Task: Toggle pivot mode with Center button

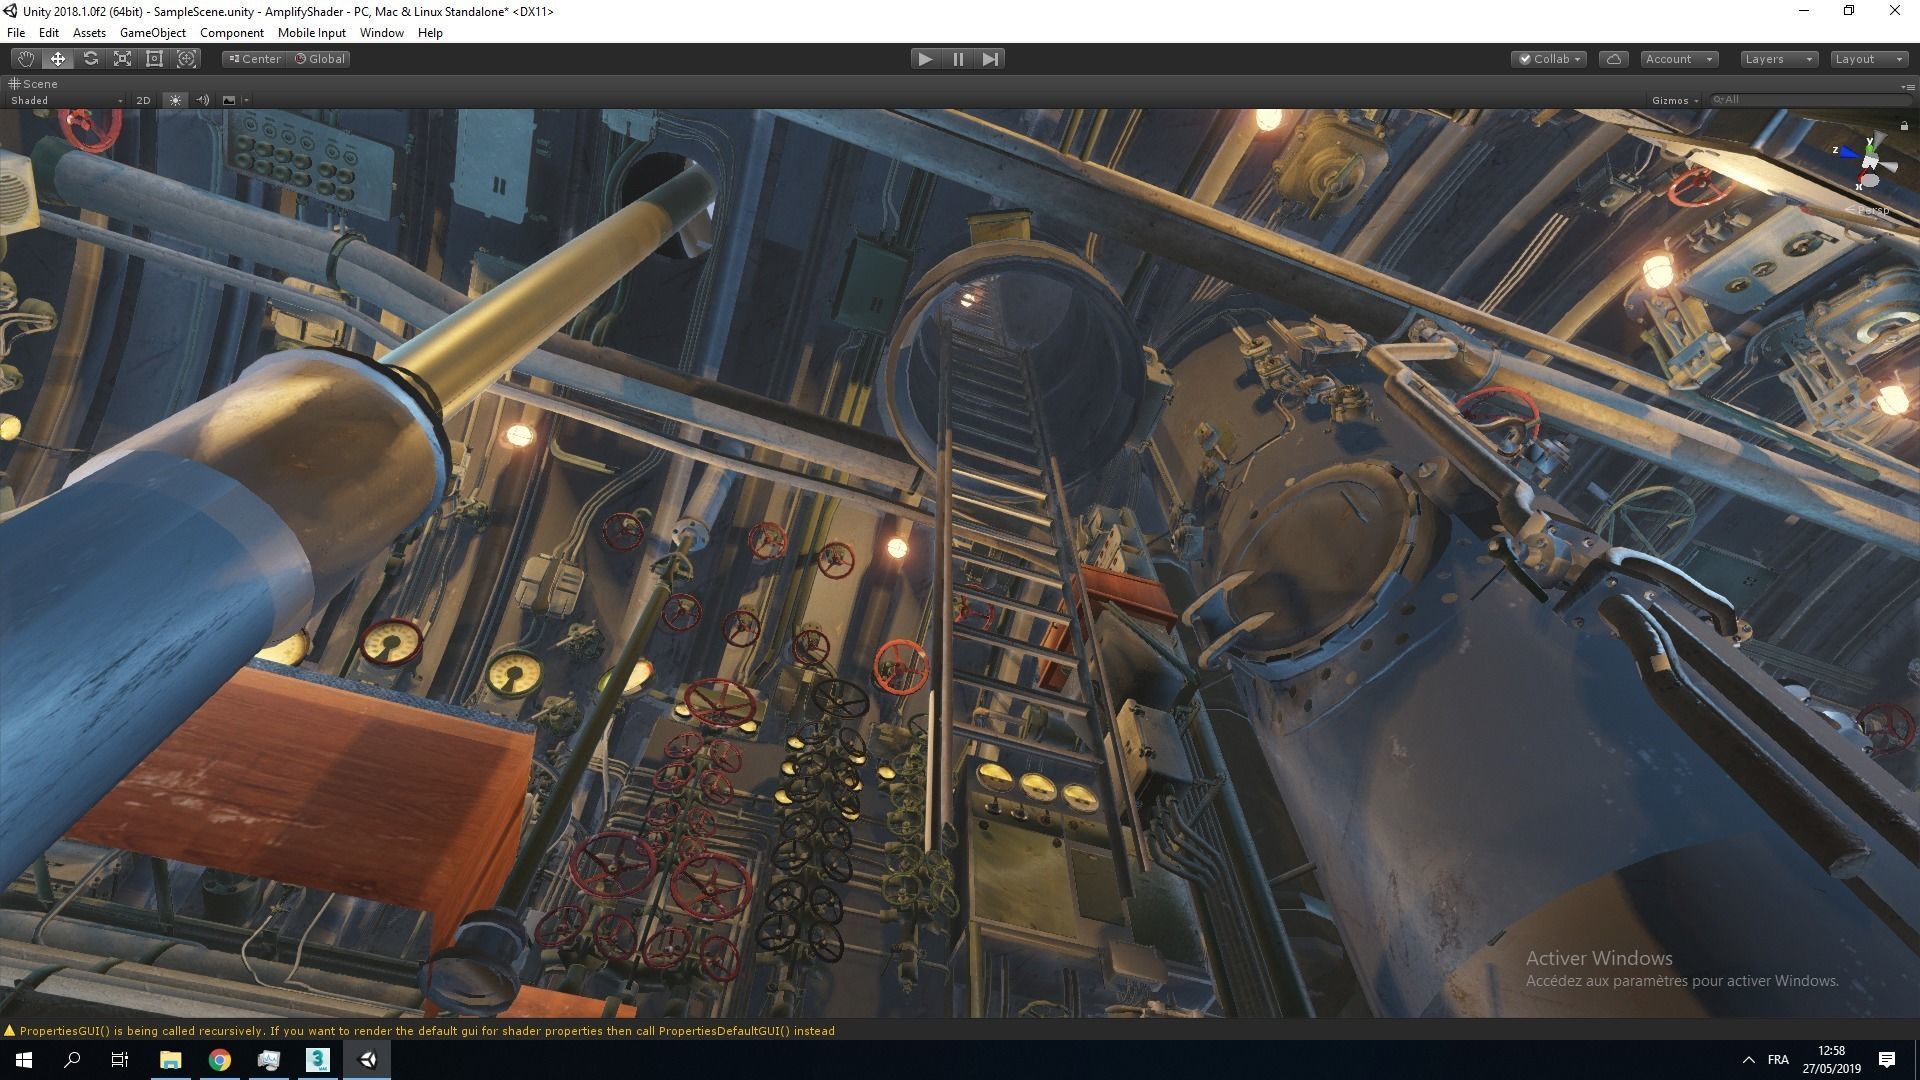Action: click(255, 59)
